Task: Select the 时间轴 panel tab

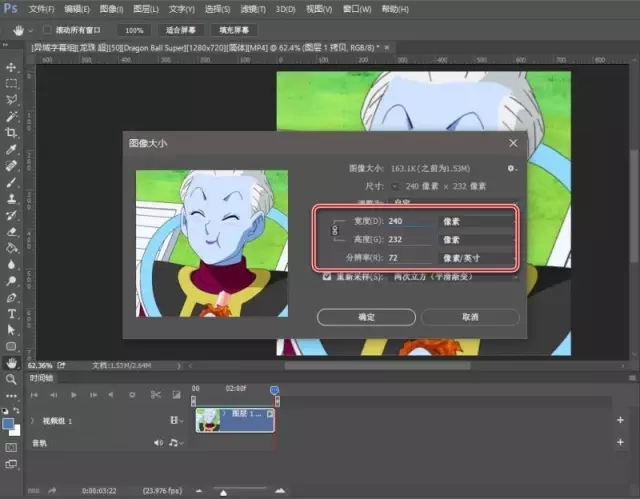Action: point(41,378)
